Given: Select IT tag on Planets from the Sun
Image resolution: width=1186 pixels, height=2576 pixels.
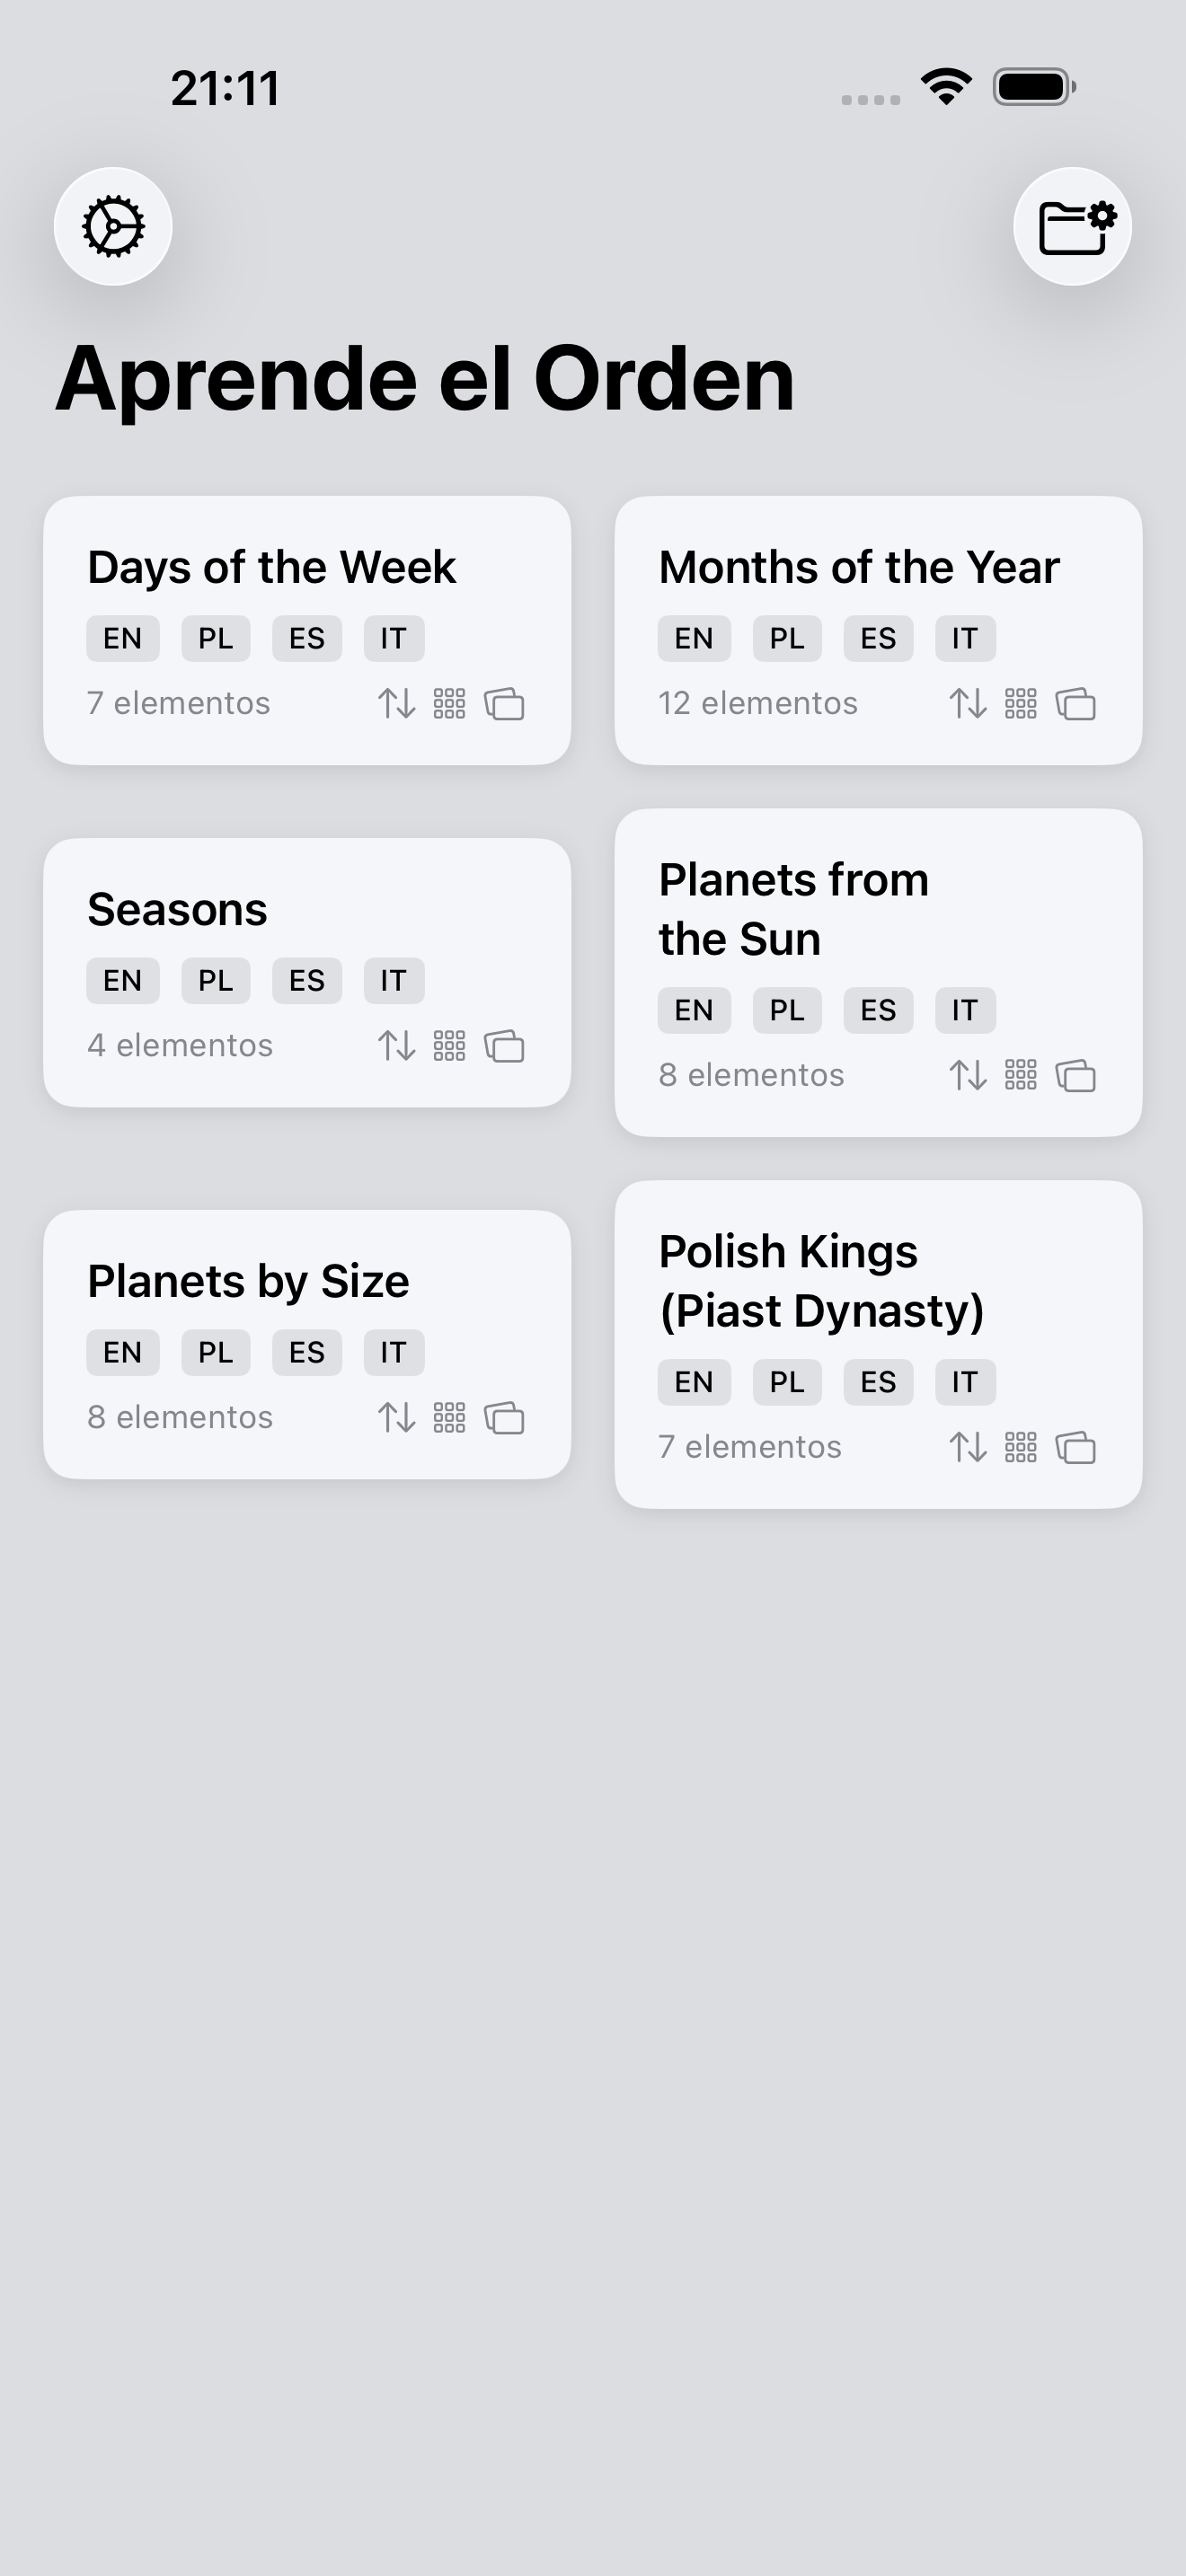Looking at the screenshot, I should coord(965,1011).
